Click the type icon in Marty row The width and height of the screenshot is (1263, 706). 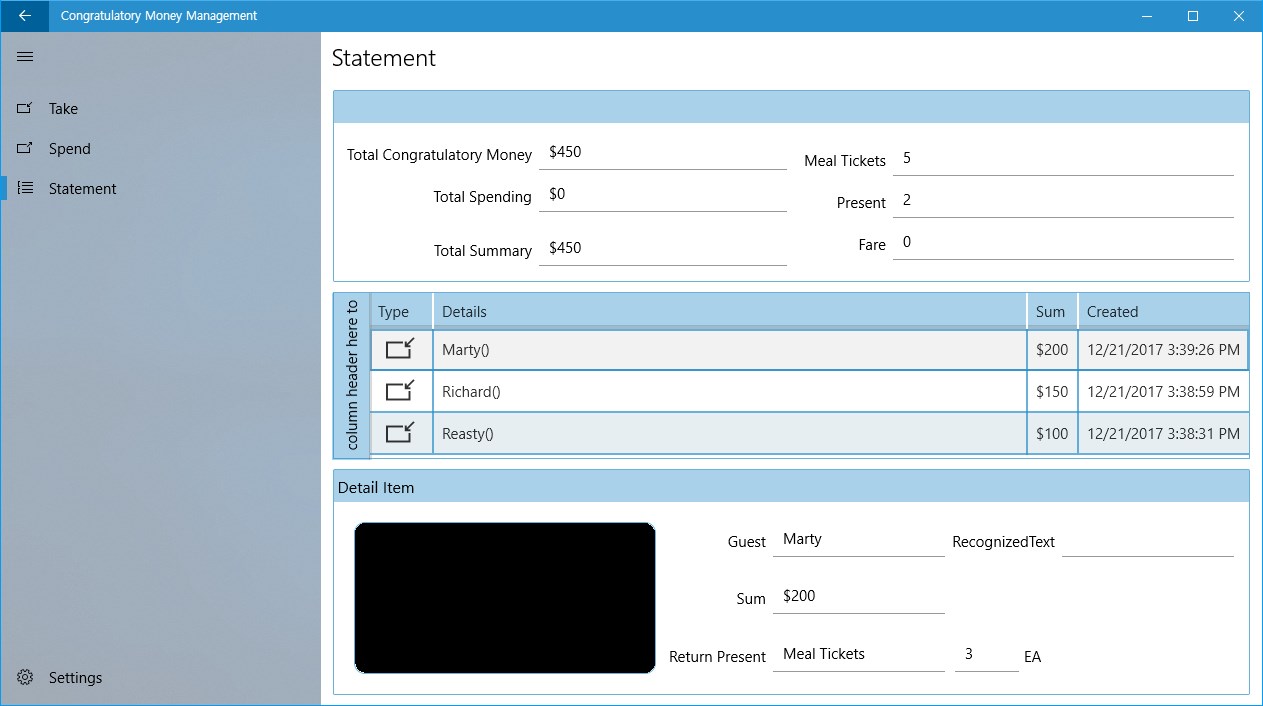click(x=400, y=349)
